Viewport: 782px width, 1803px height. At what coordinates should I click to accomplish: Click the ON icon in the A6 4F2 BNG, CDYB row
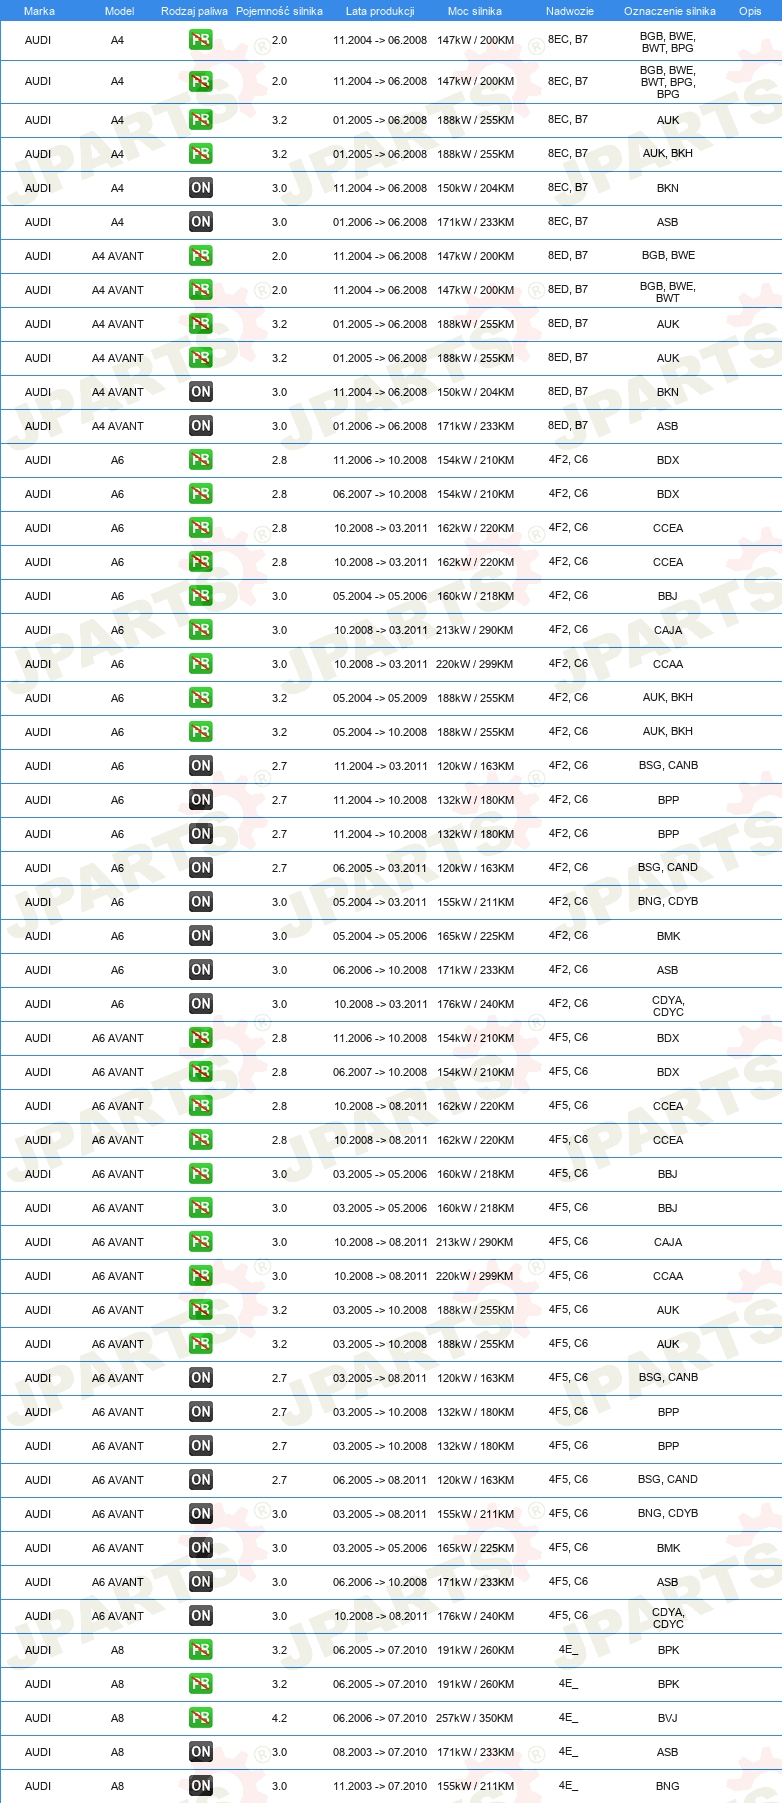click(x=201, y=902)
